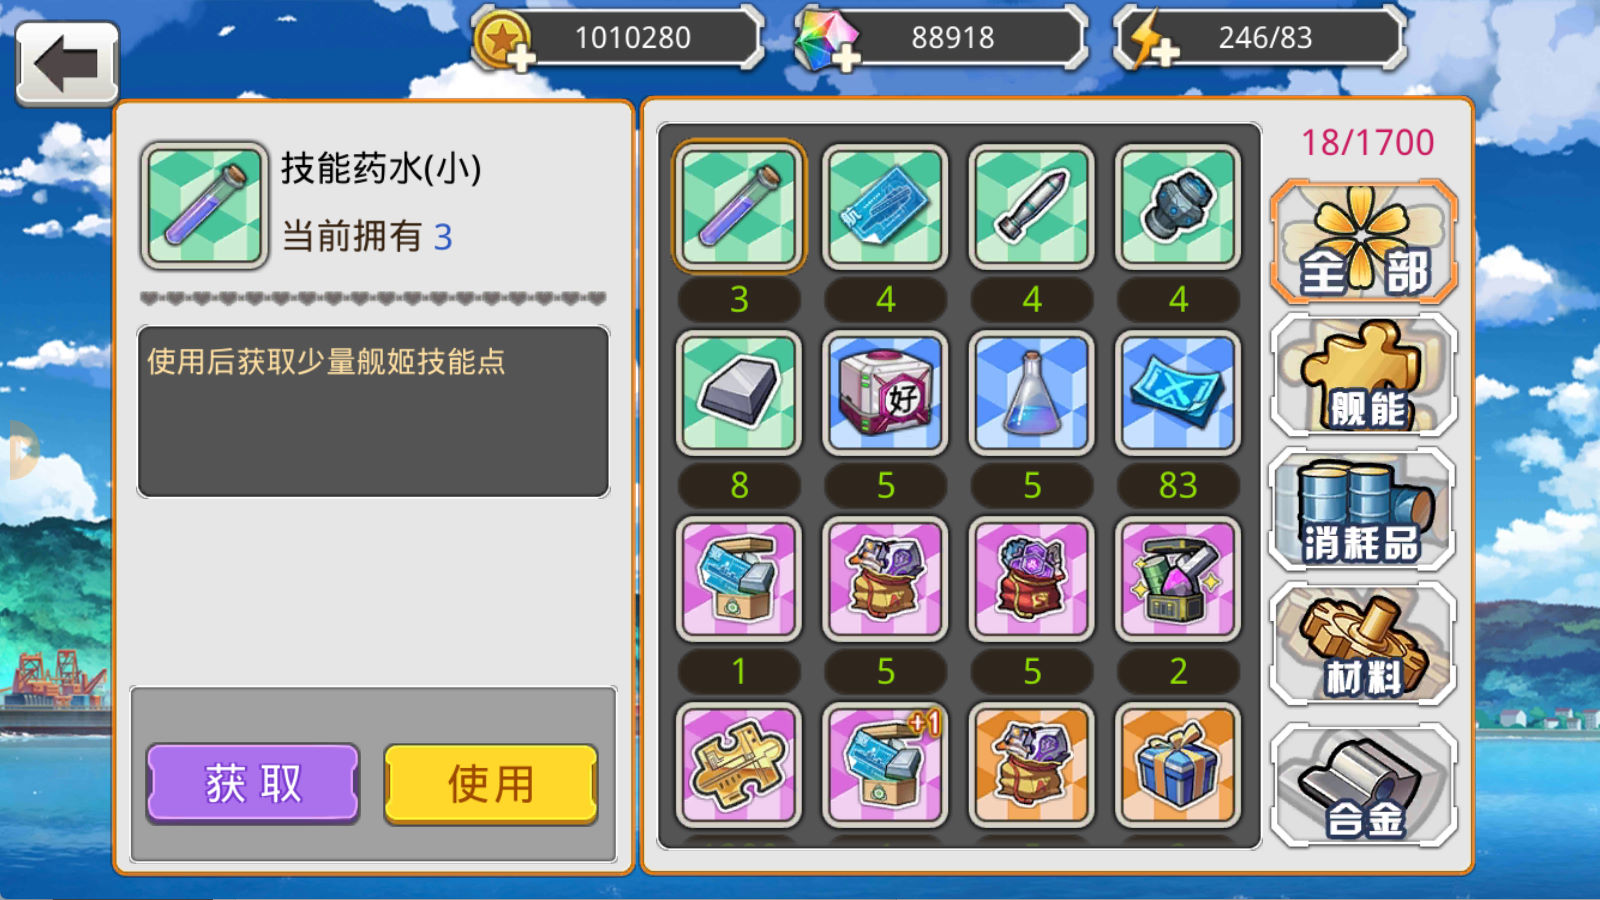The image size is (1600, 900).
Task: Select the torpedo item in the grid
Action: [1031, 206]
